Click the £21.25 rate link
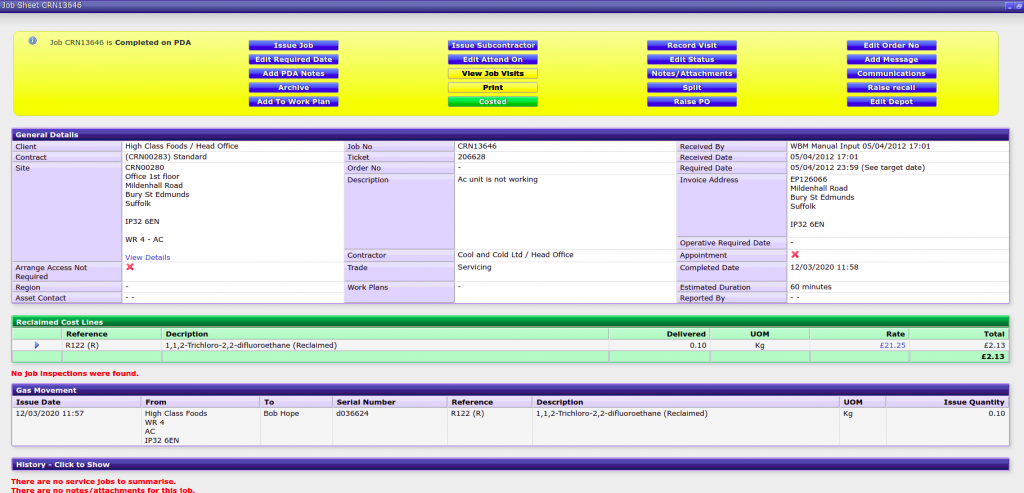The height and width of the screenshot is (493, 1024). tap(891, 345)
